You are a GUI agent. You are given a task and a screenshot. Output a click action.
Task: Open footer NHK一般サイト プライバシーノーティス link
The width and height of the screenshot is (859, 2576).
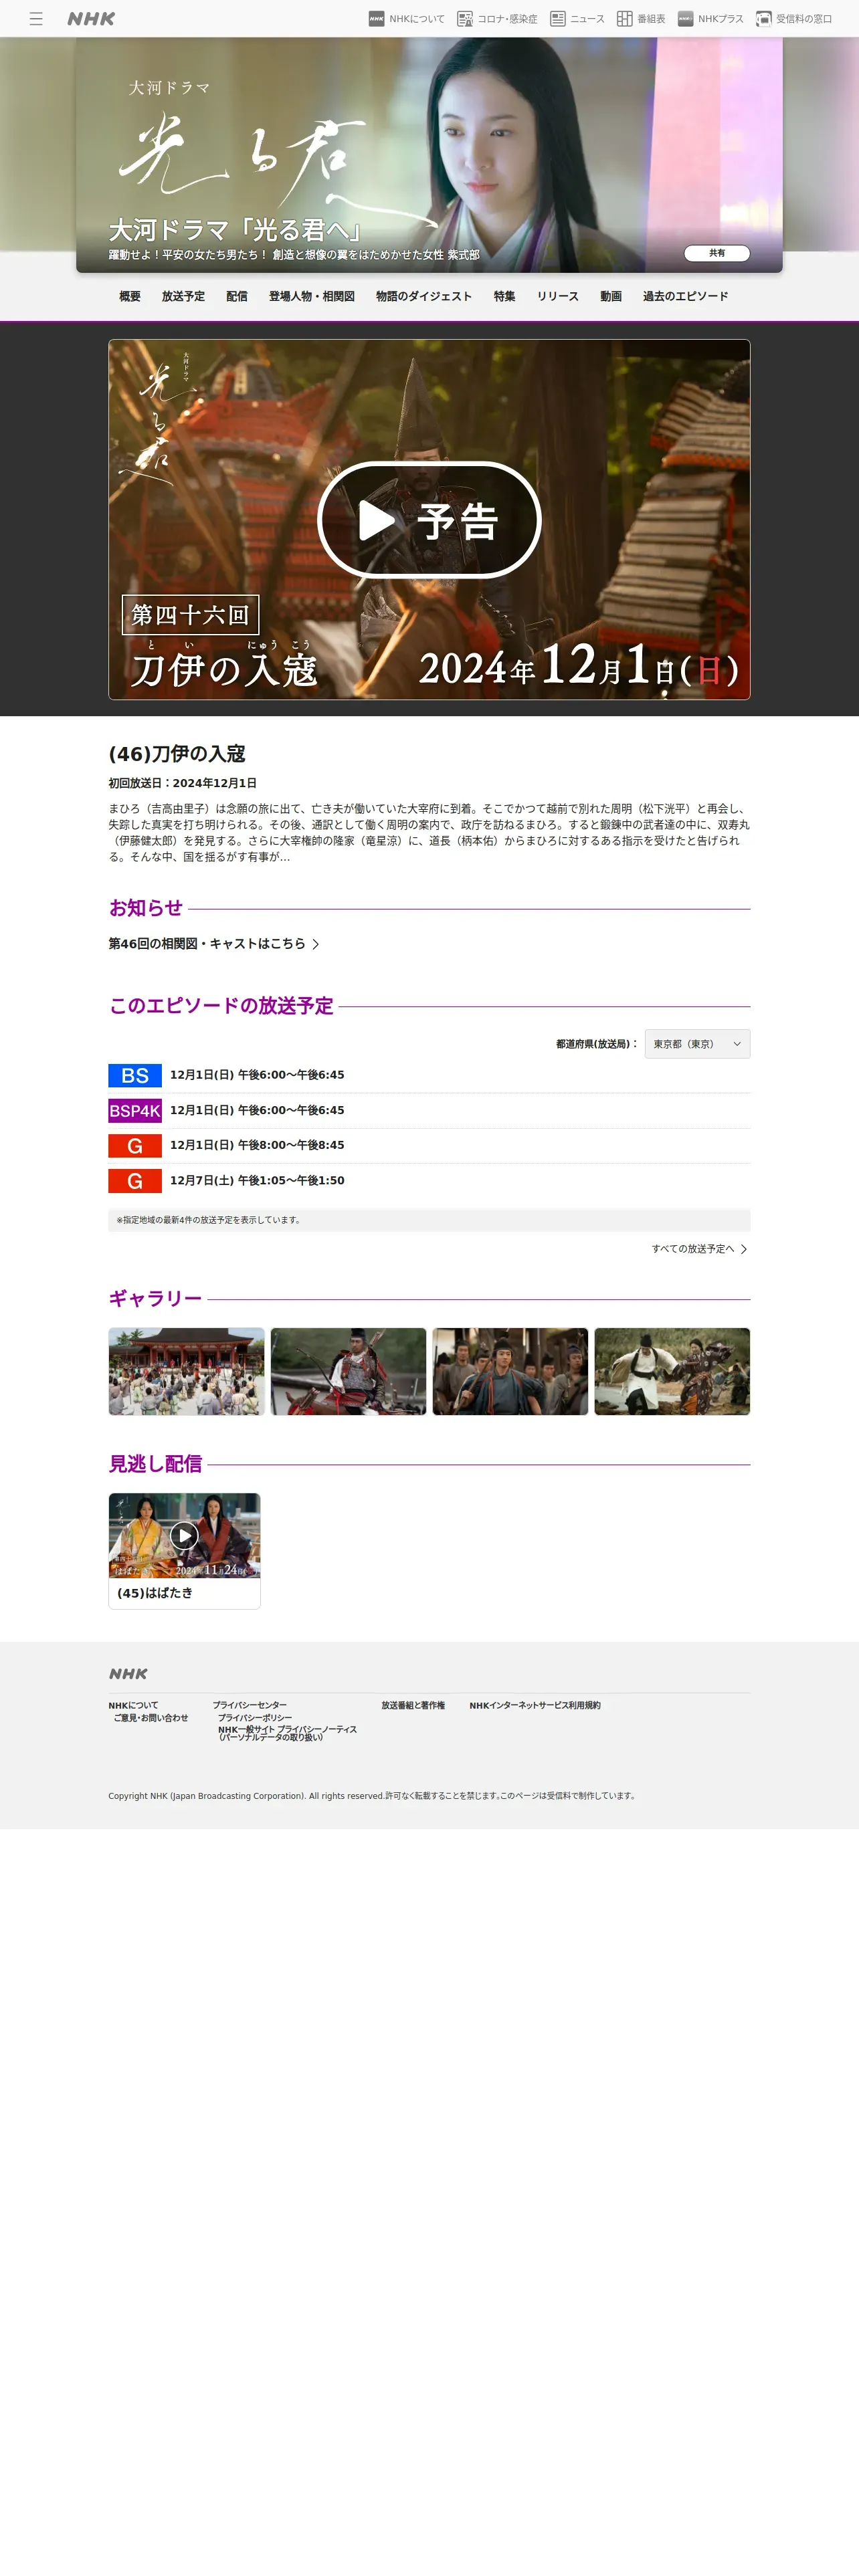point(287,1733)
